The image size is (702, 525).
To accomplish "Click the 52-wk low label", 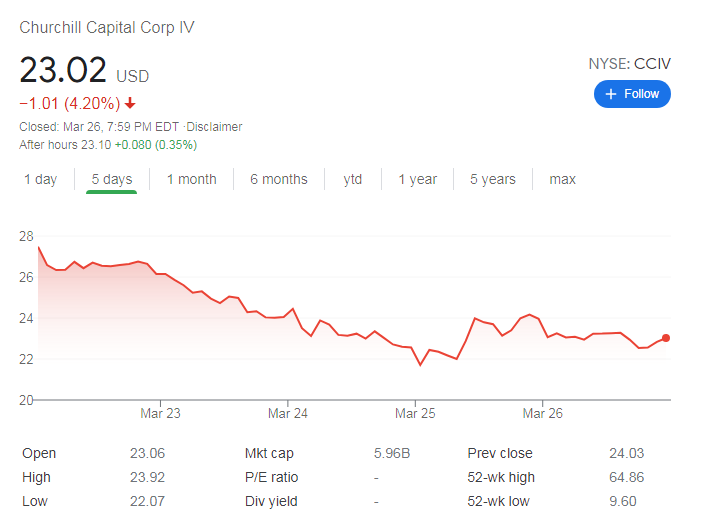I will [x=498, y=501].
